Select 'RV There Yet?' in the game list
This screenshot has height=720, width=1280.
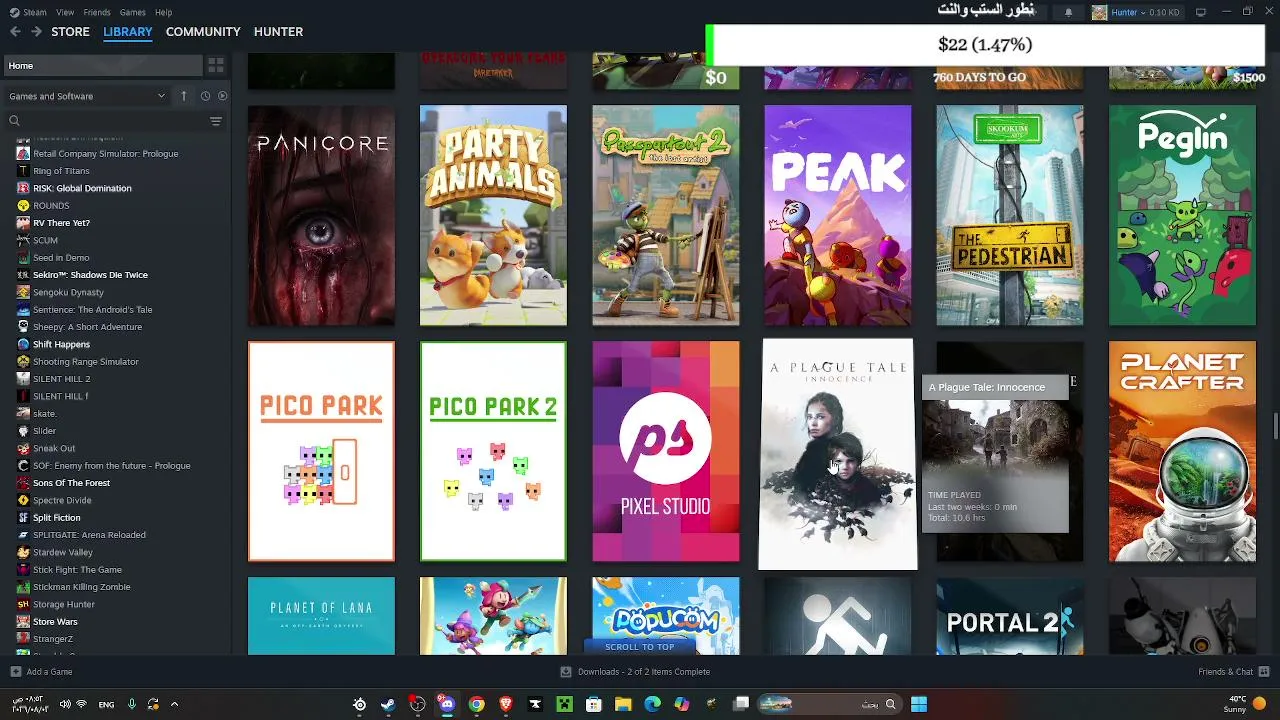pyautogui.click(x=61, y=223)
